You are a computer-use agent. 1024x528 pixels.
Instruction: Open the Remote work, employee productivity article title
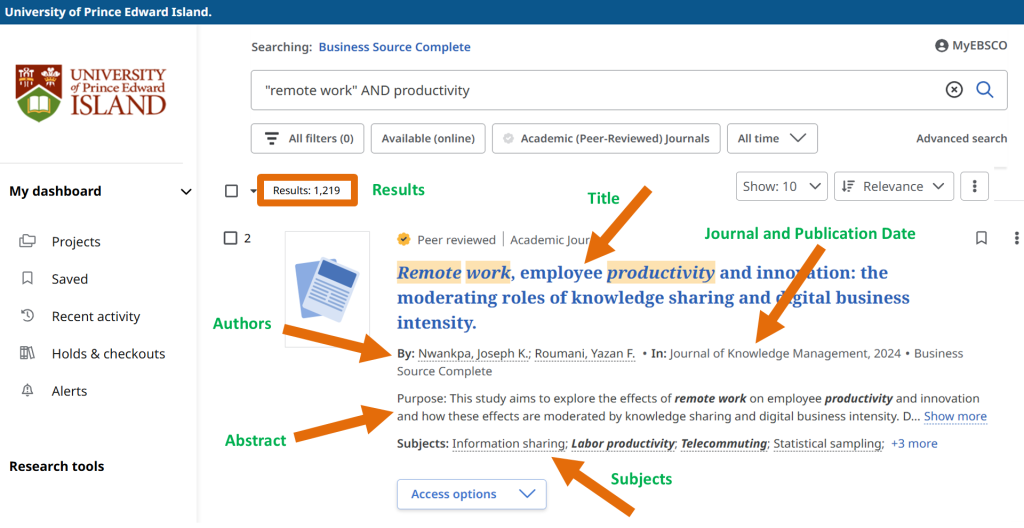653,297
